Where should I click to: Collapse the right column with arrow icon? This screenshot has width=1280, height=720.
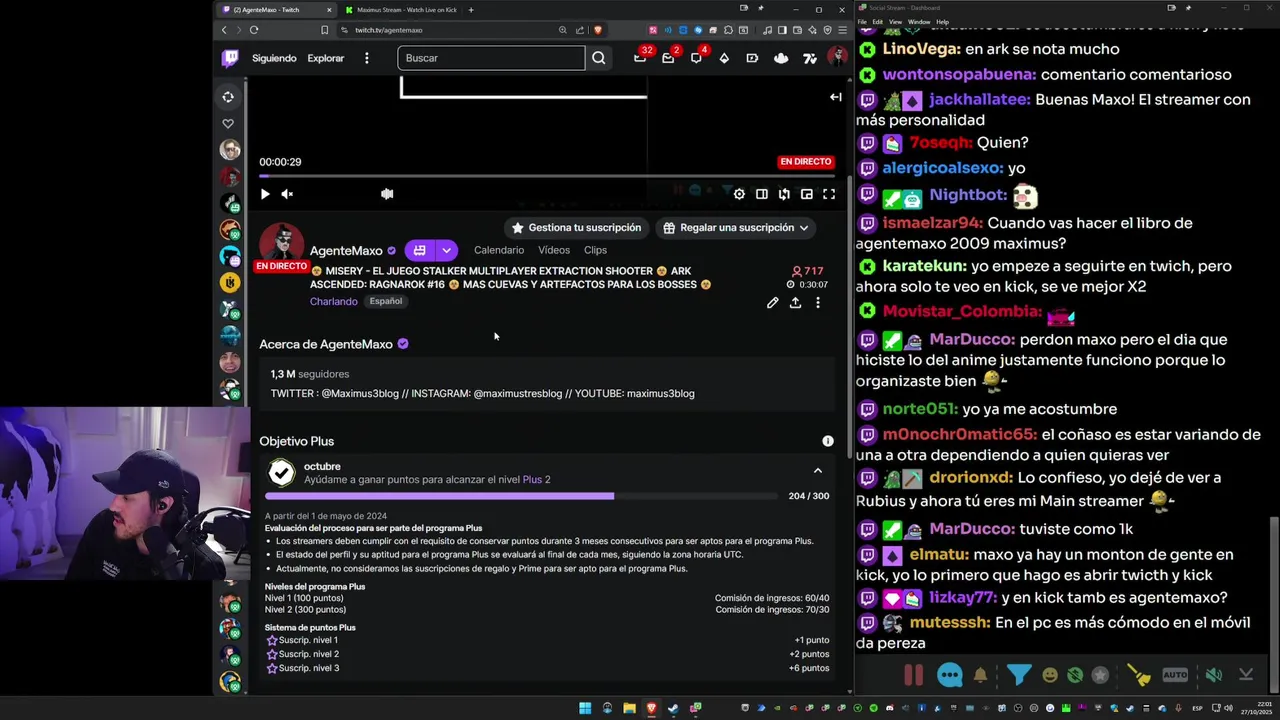pos(836,97)
